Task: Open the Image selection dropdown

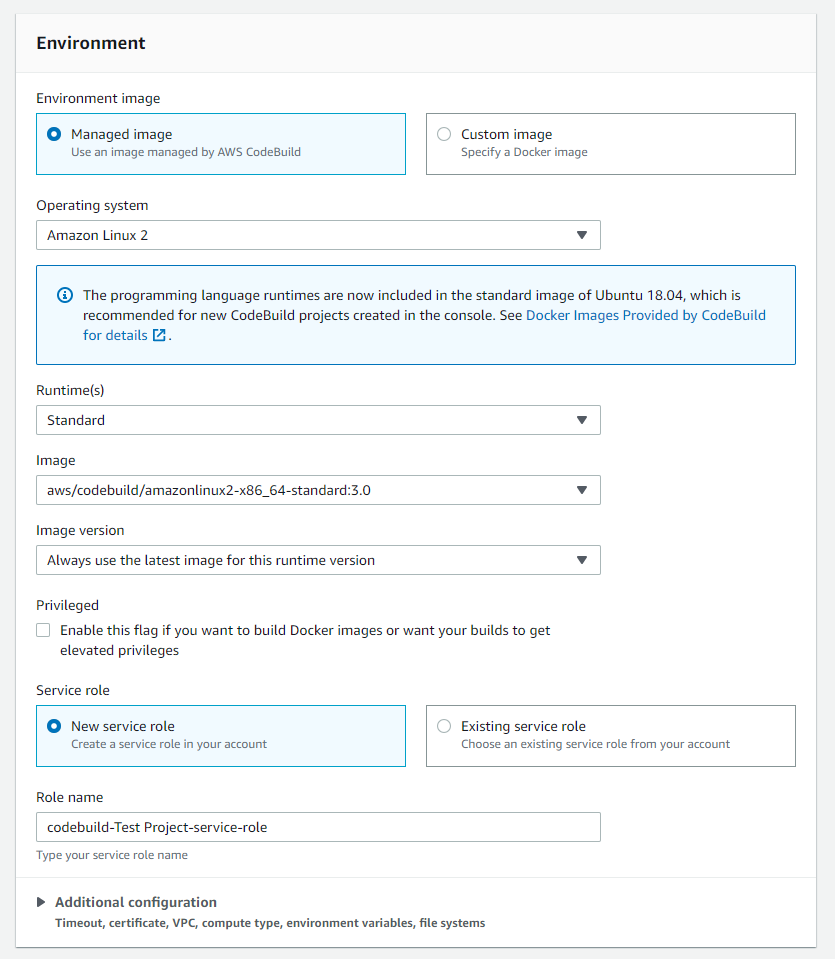Action: (x=318, y=490)
